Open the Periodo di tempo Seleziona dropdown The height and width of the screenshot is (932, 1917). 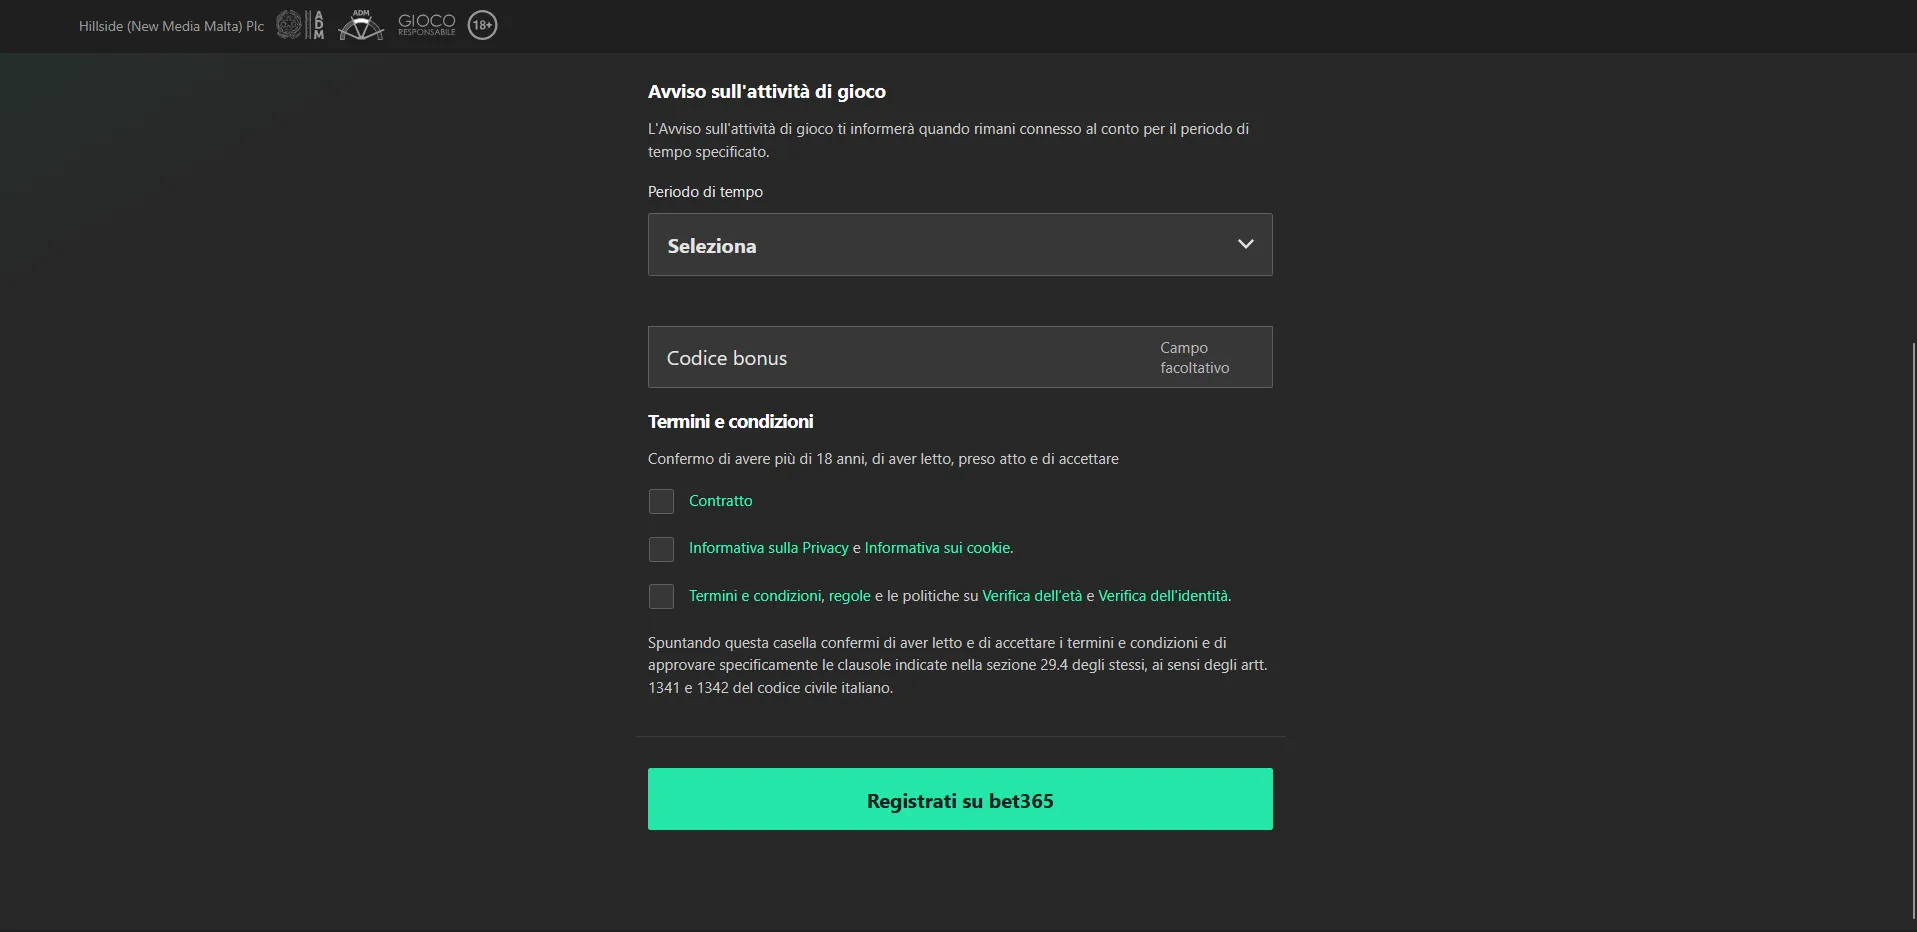[x=960, y=245]
